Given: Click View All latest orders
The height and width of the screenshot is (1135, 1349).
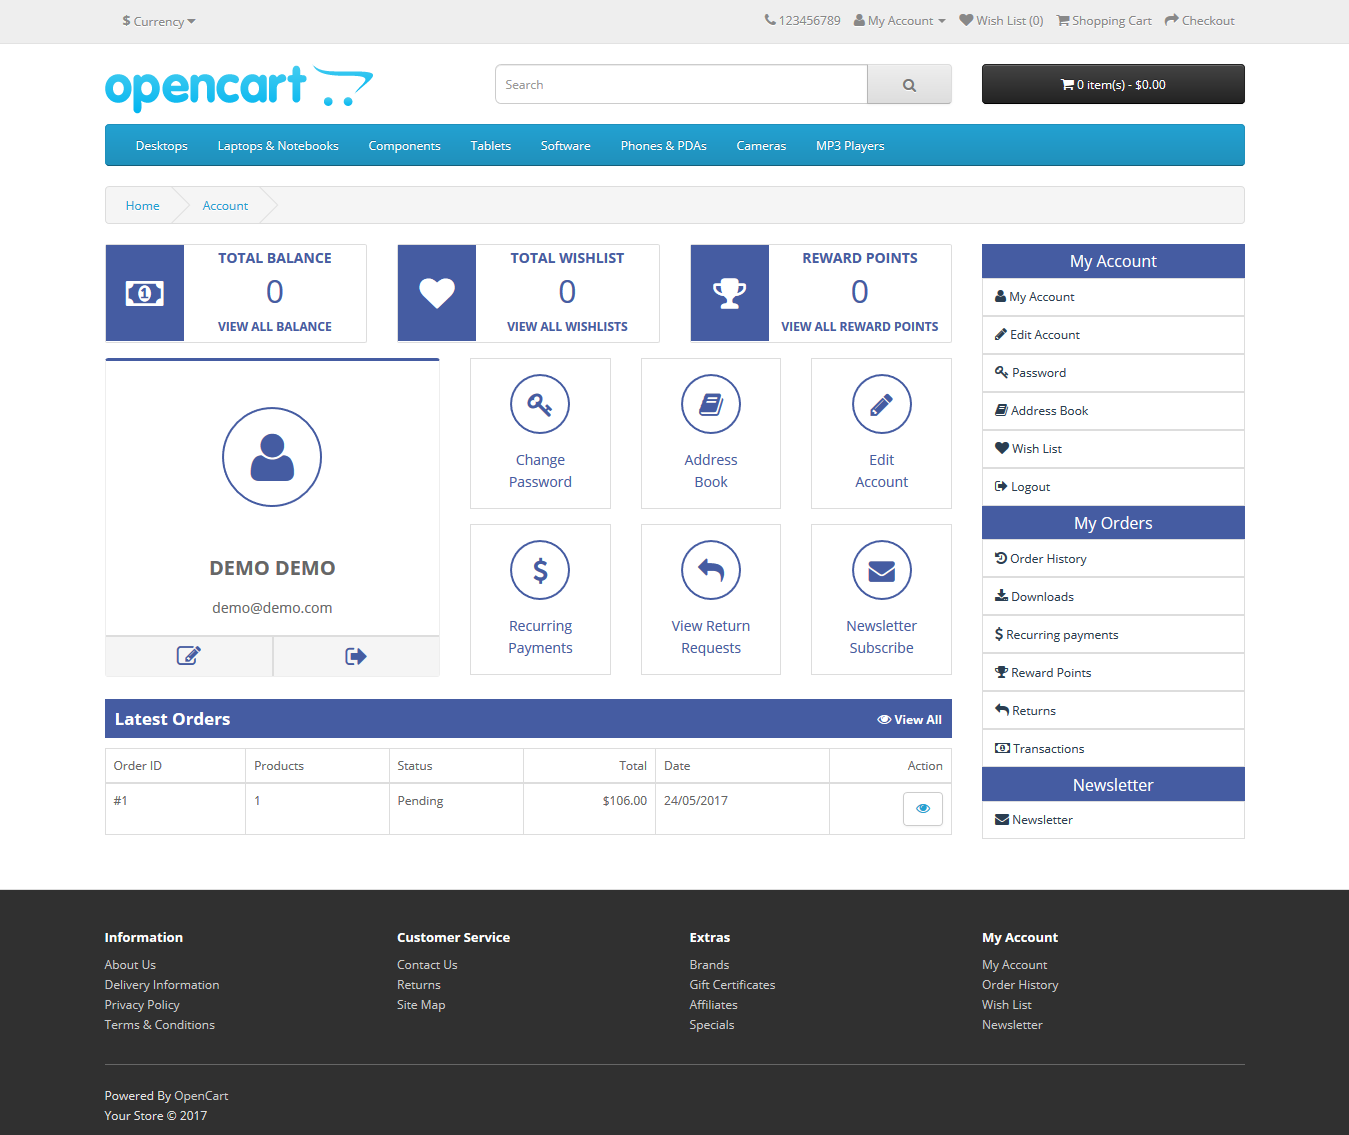Looking at the screenshot, I should click(909, 720).
